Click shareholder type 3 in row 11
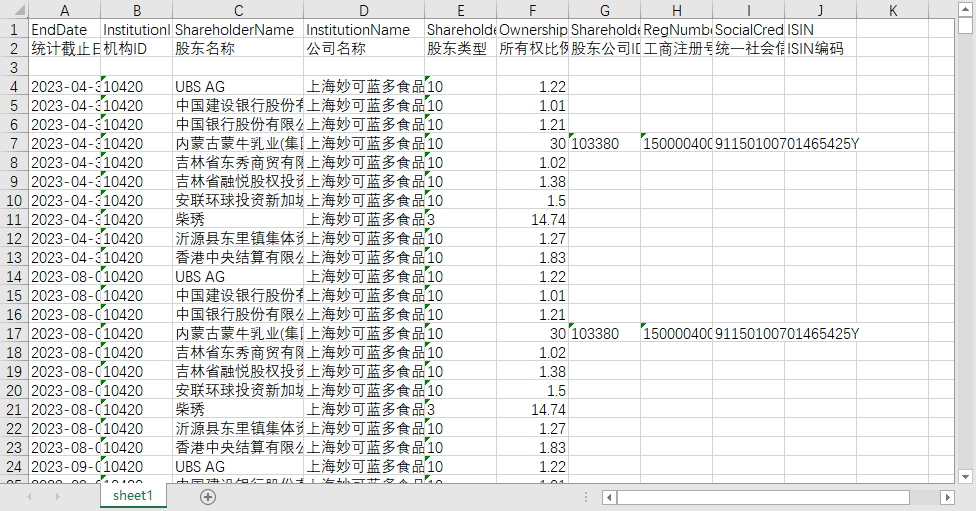This screenshot has width=976, height=511. click(x=461, y=219)
